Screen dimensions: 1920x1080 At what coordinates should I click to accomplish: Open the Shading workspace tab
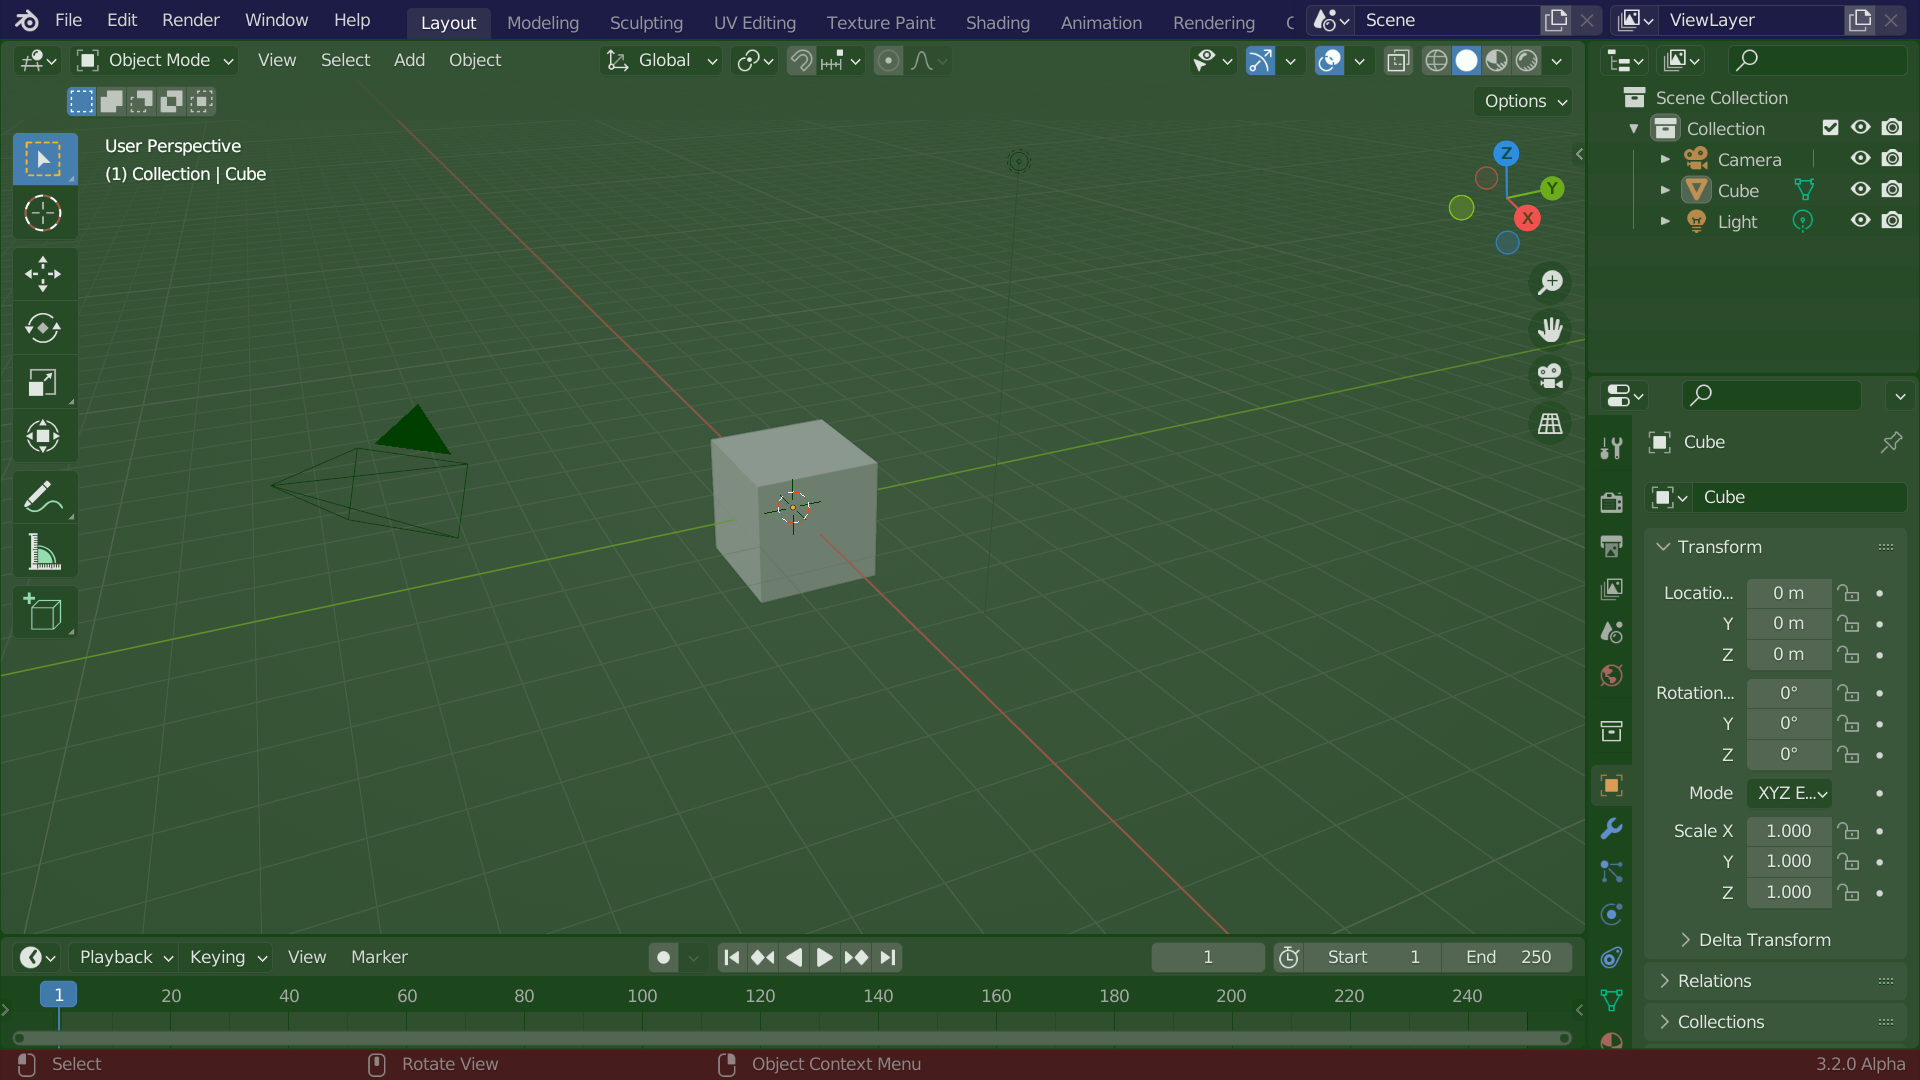998,22
